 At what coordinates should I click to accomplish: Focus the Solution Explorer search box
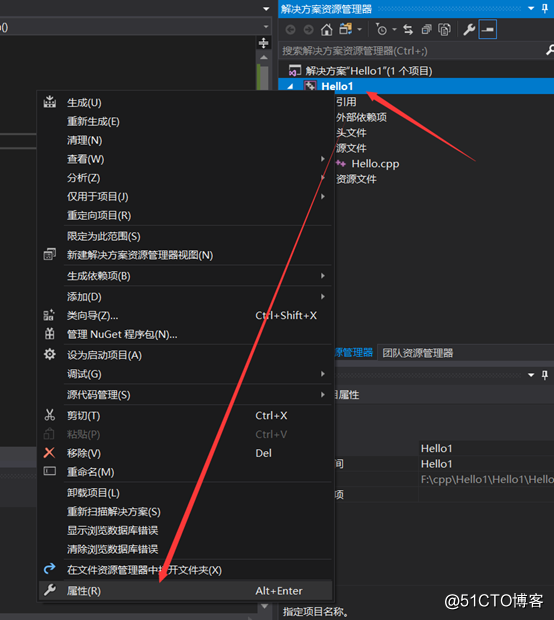[411, 51]
